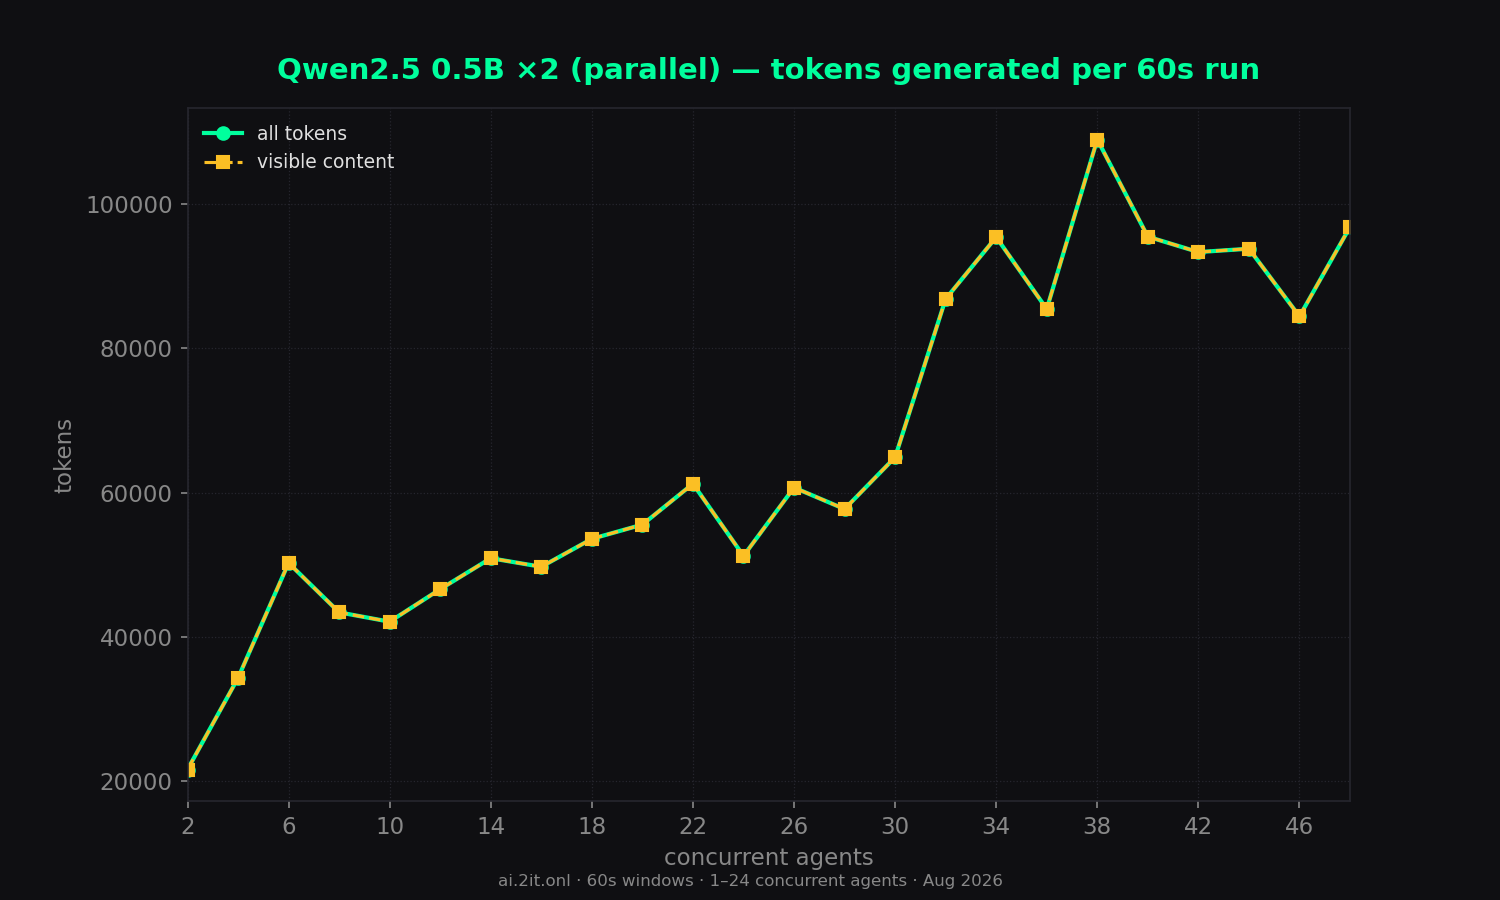Click the data point at 10 concurrent agents
Image resolution: width=1500 pixels, height=900 pixels.
point(390,622)
